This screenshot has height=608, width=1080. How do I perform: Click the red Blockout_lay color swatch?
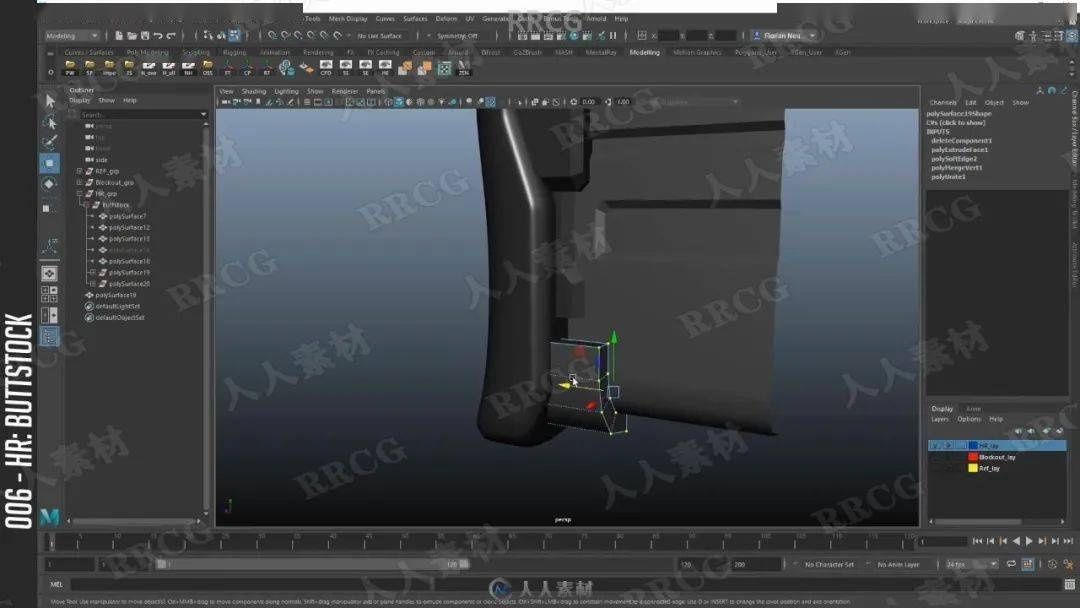(973, 457)
